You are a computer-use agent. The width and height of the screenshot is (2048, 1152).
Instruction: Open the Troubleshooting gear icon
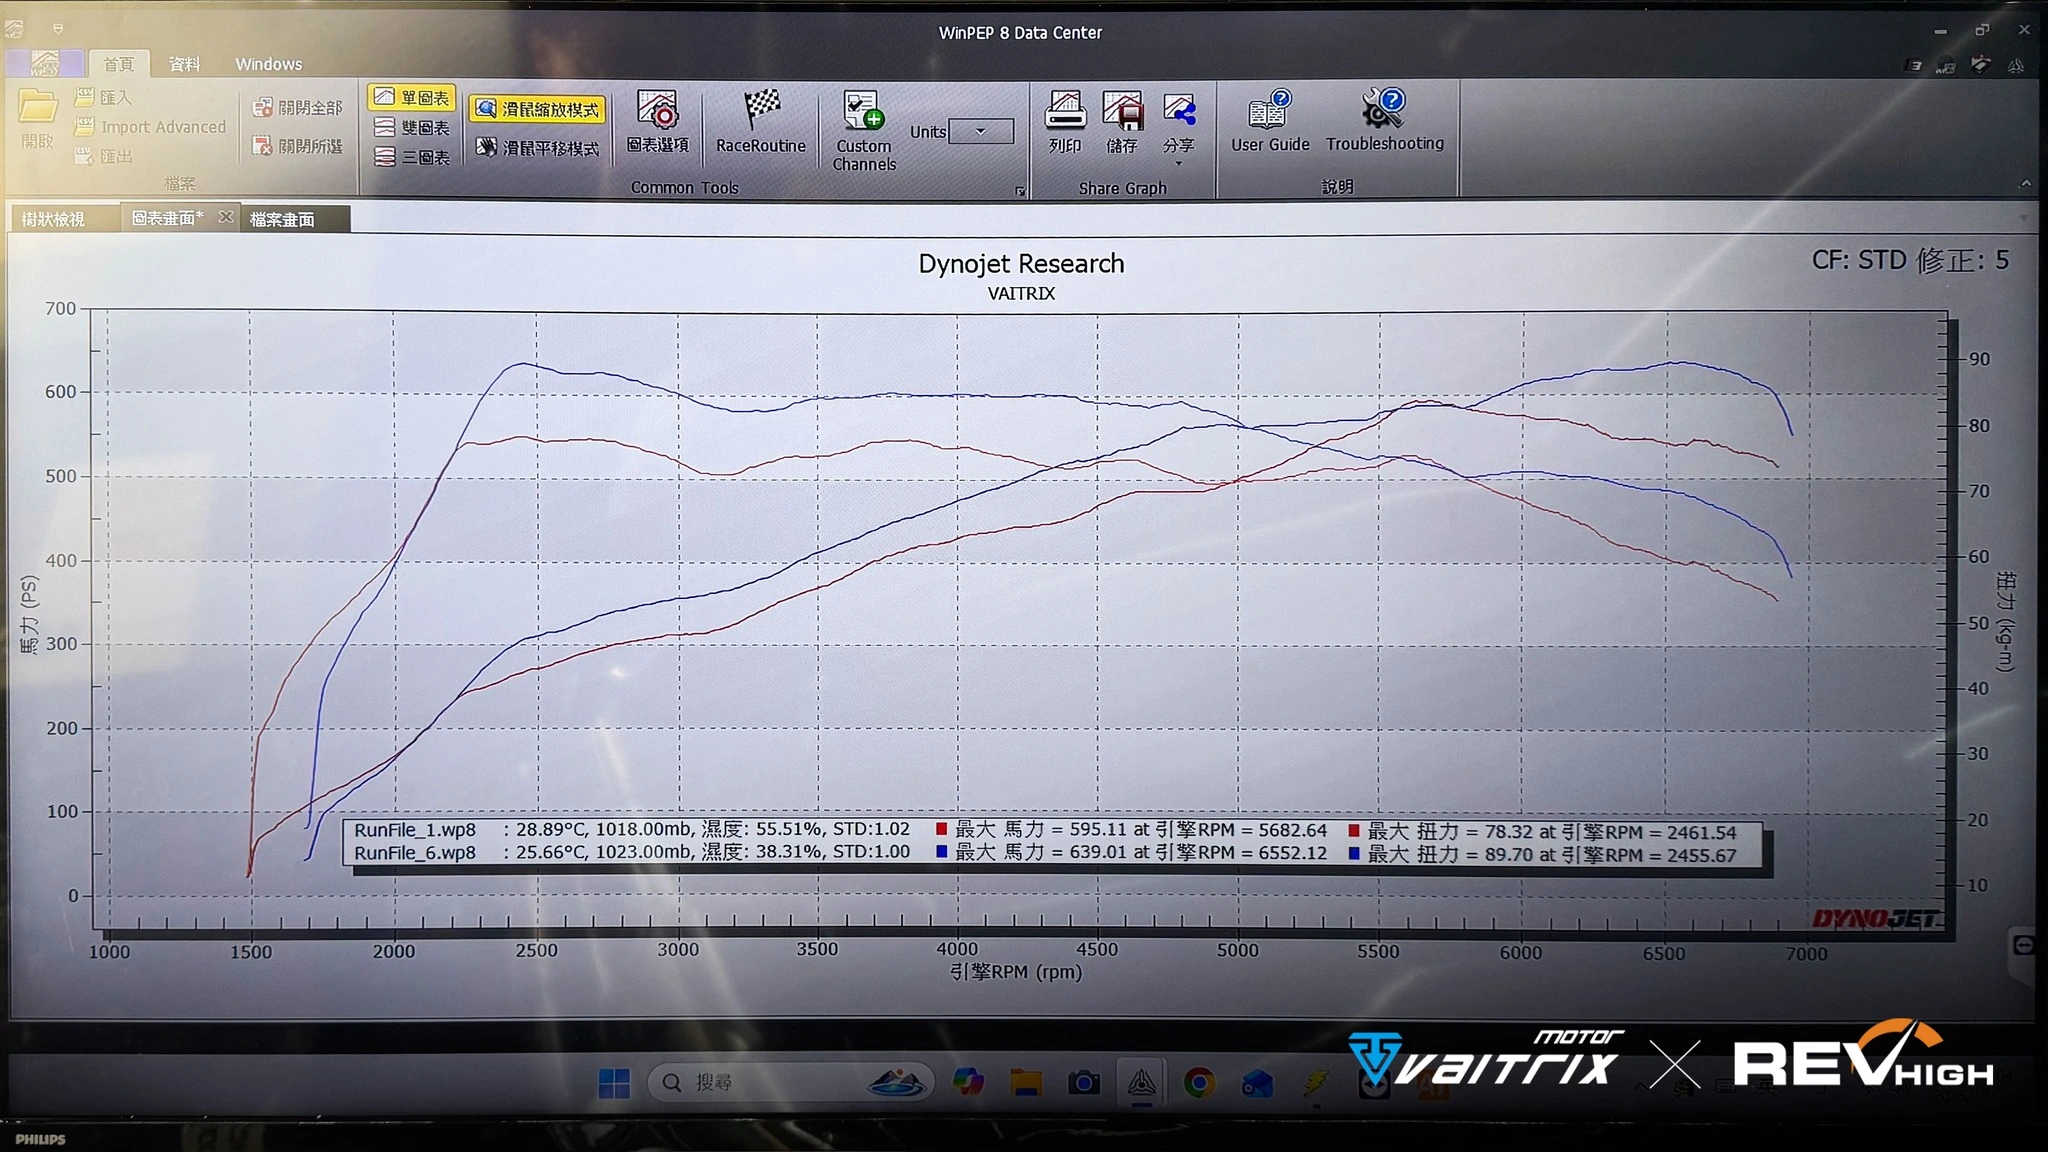1384,108
